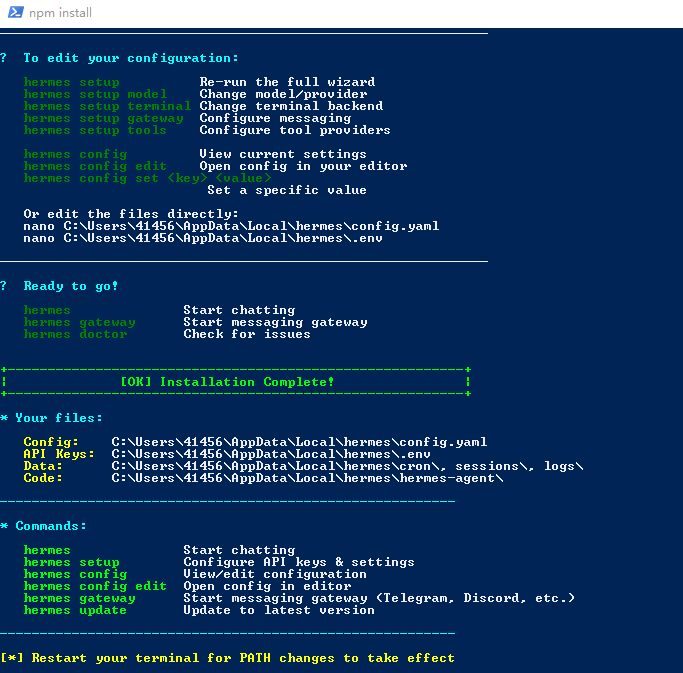
Task: Click the 'hermes setup tools' command text
Action: click(x=95, y=130)
